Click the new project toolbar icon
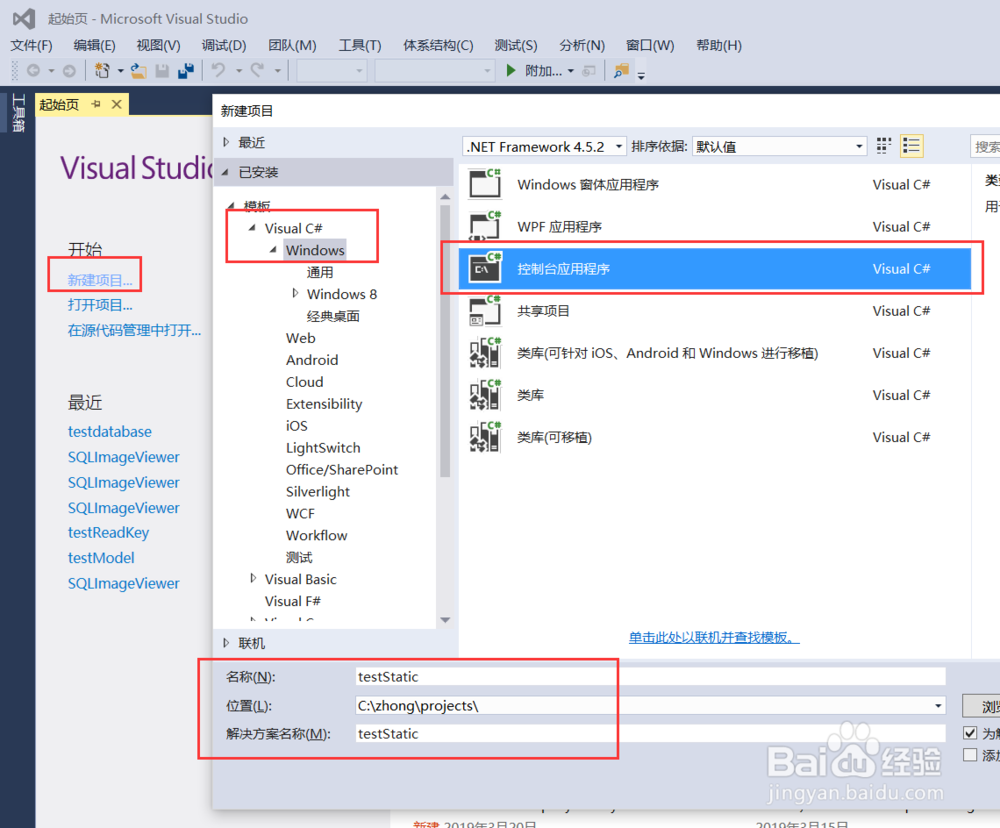 [x=102, y=71]
